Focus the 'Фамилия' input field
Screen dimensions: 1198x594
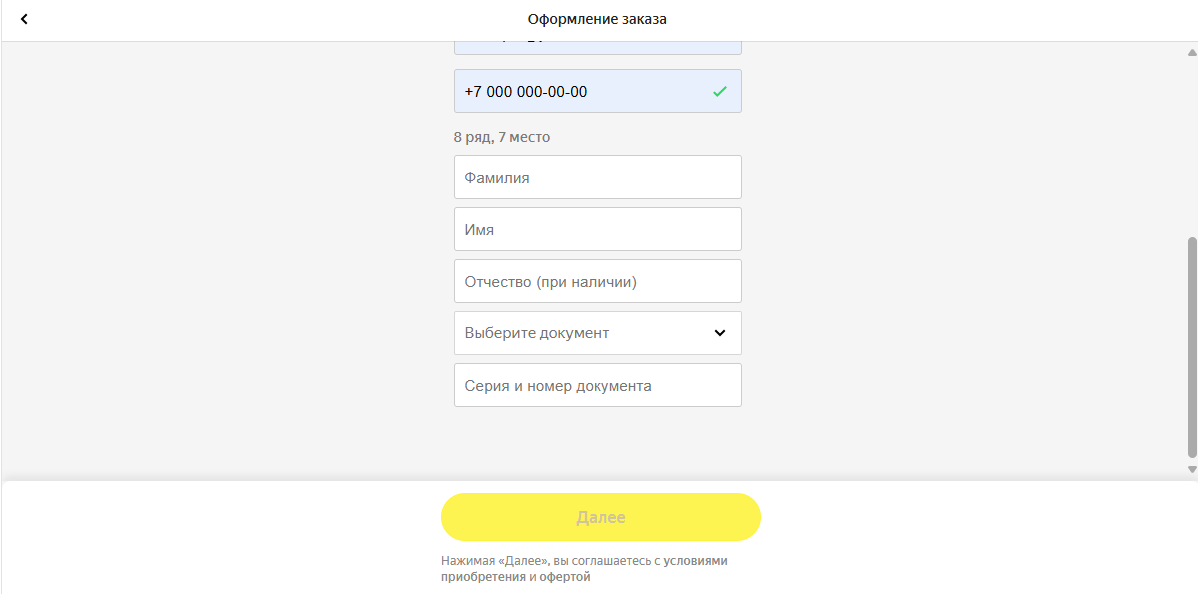coord(597,177)
